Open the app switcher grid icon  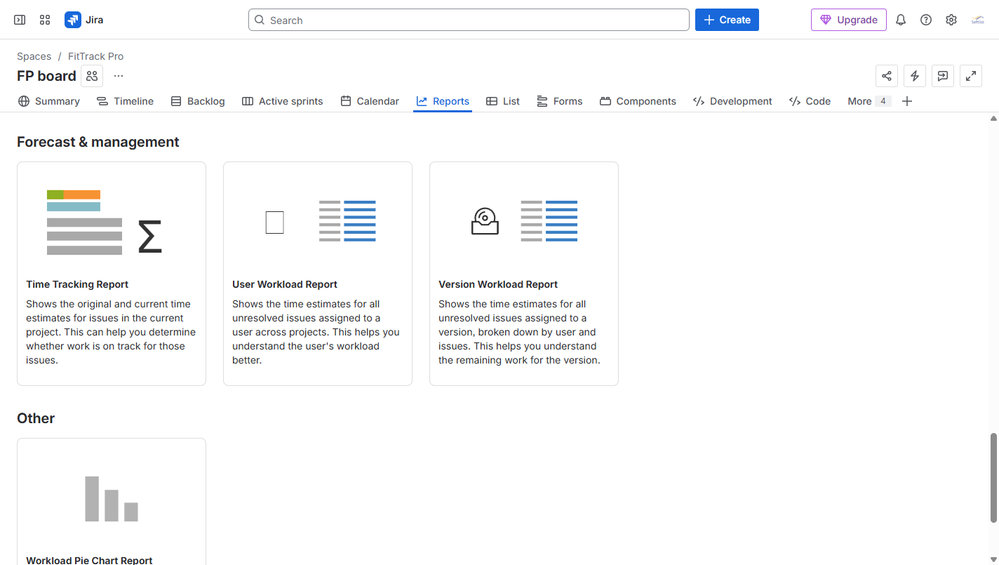tap(45, 20)
